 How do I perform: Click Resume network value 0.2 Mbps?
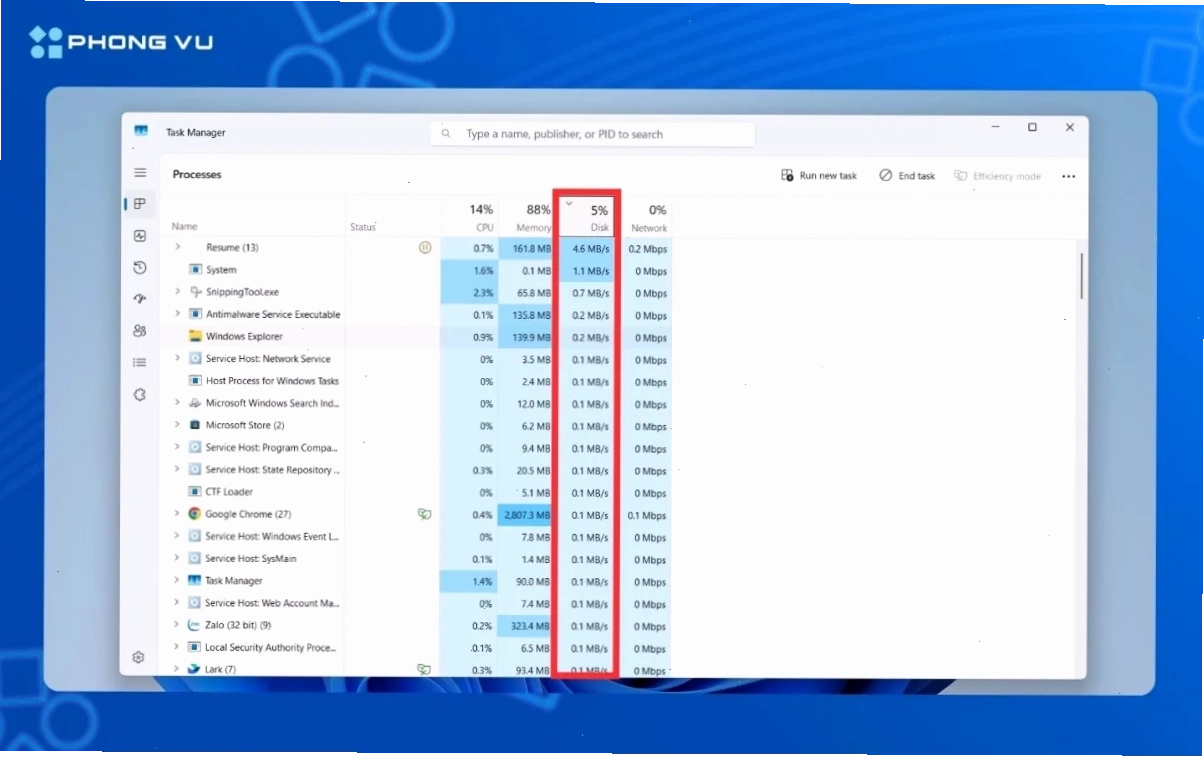tap(648, 249)
